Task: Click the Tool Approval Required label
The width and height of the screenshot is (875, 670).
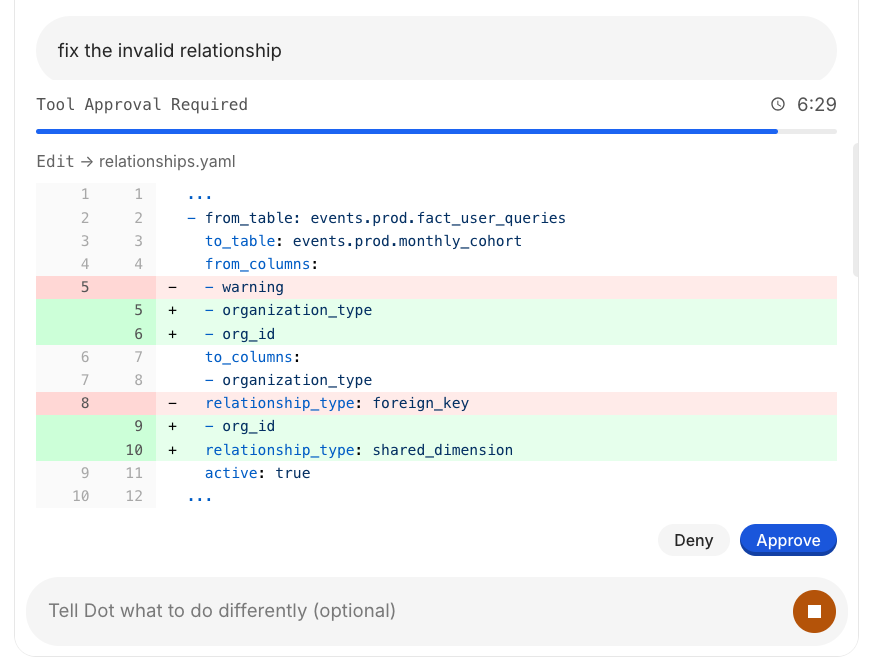Action: pos(142,105)
